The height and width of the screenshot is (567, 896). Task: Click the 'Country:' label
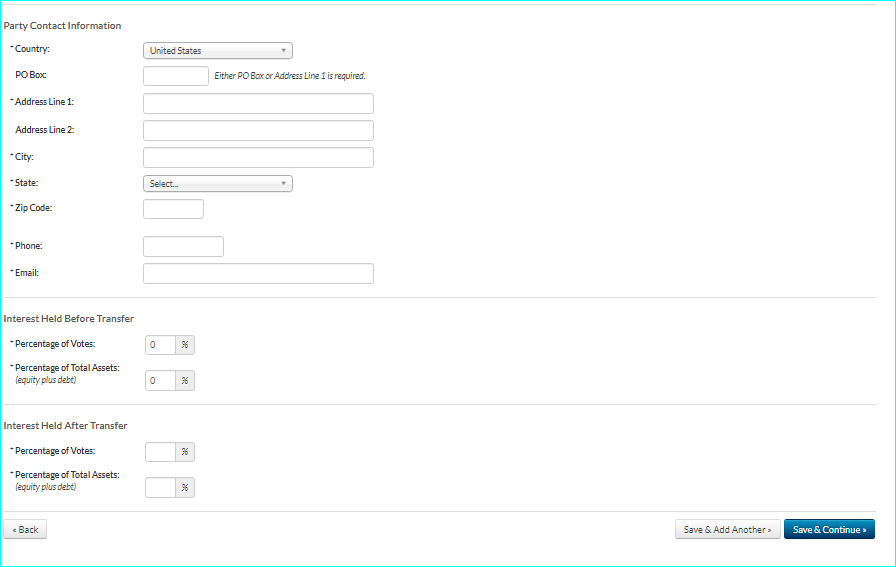click(32, 49)
